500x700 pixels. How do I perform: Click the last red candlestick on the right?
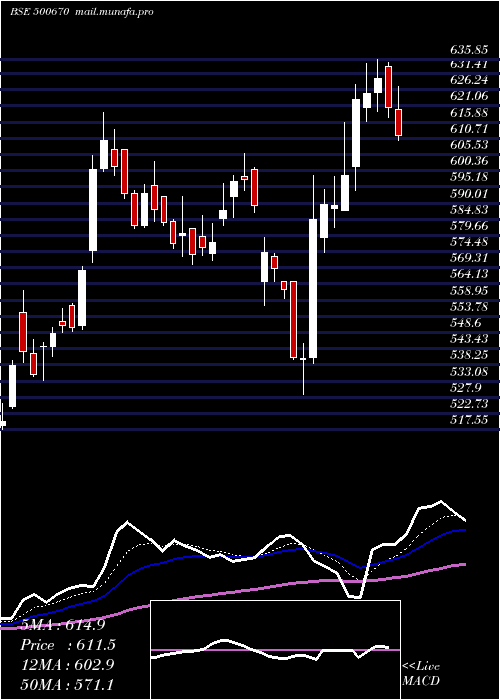pos(398,122)
